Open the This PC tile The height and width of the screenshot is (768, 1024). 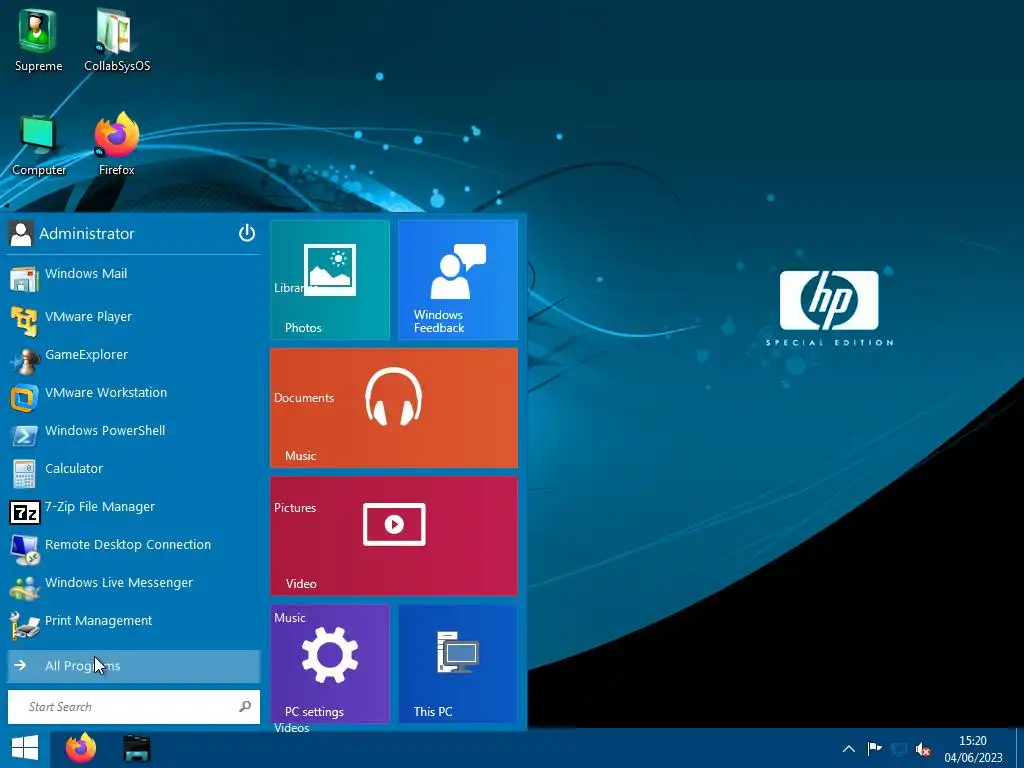(x=458, y=664)
